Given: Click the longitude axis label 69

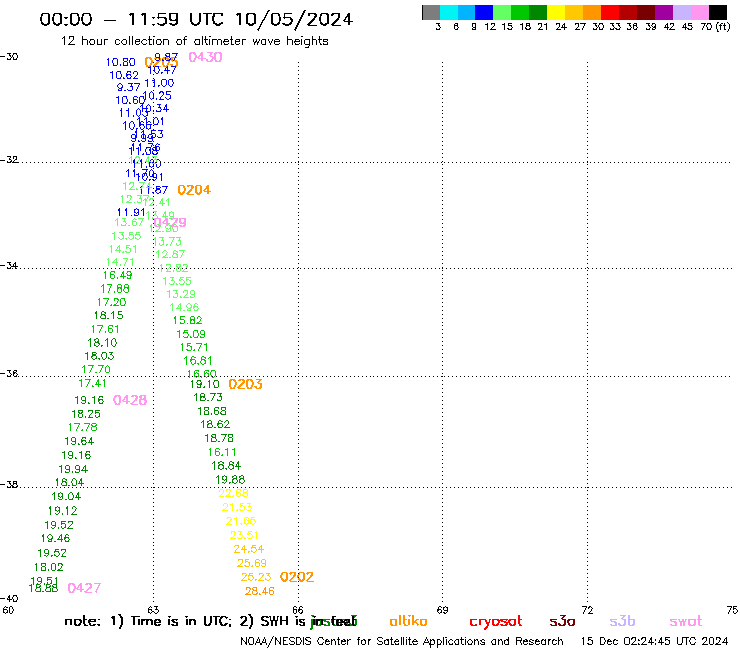Looking at the screenshot, I should [442, 610].
